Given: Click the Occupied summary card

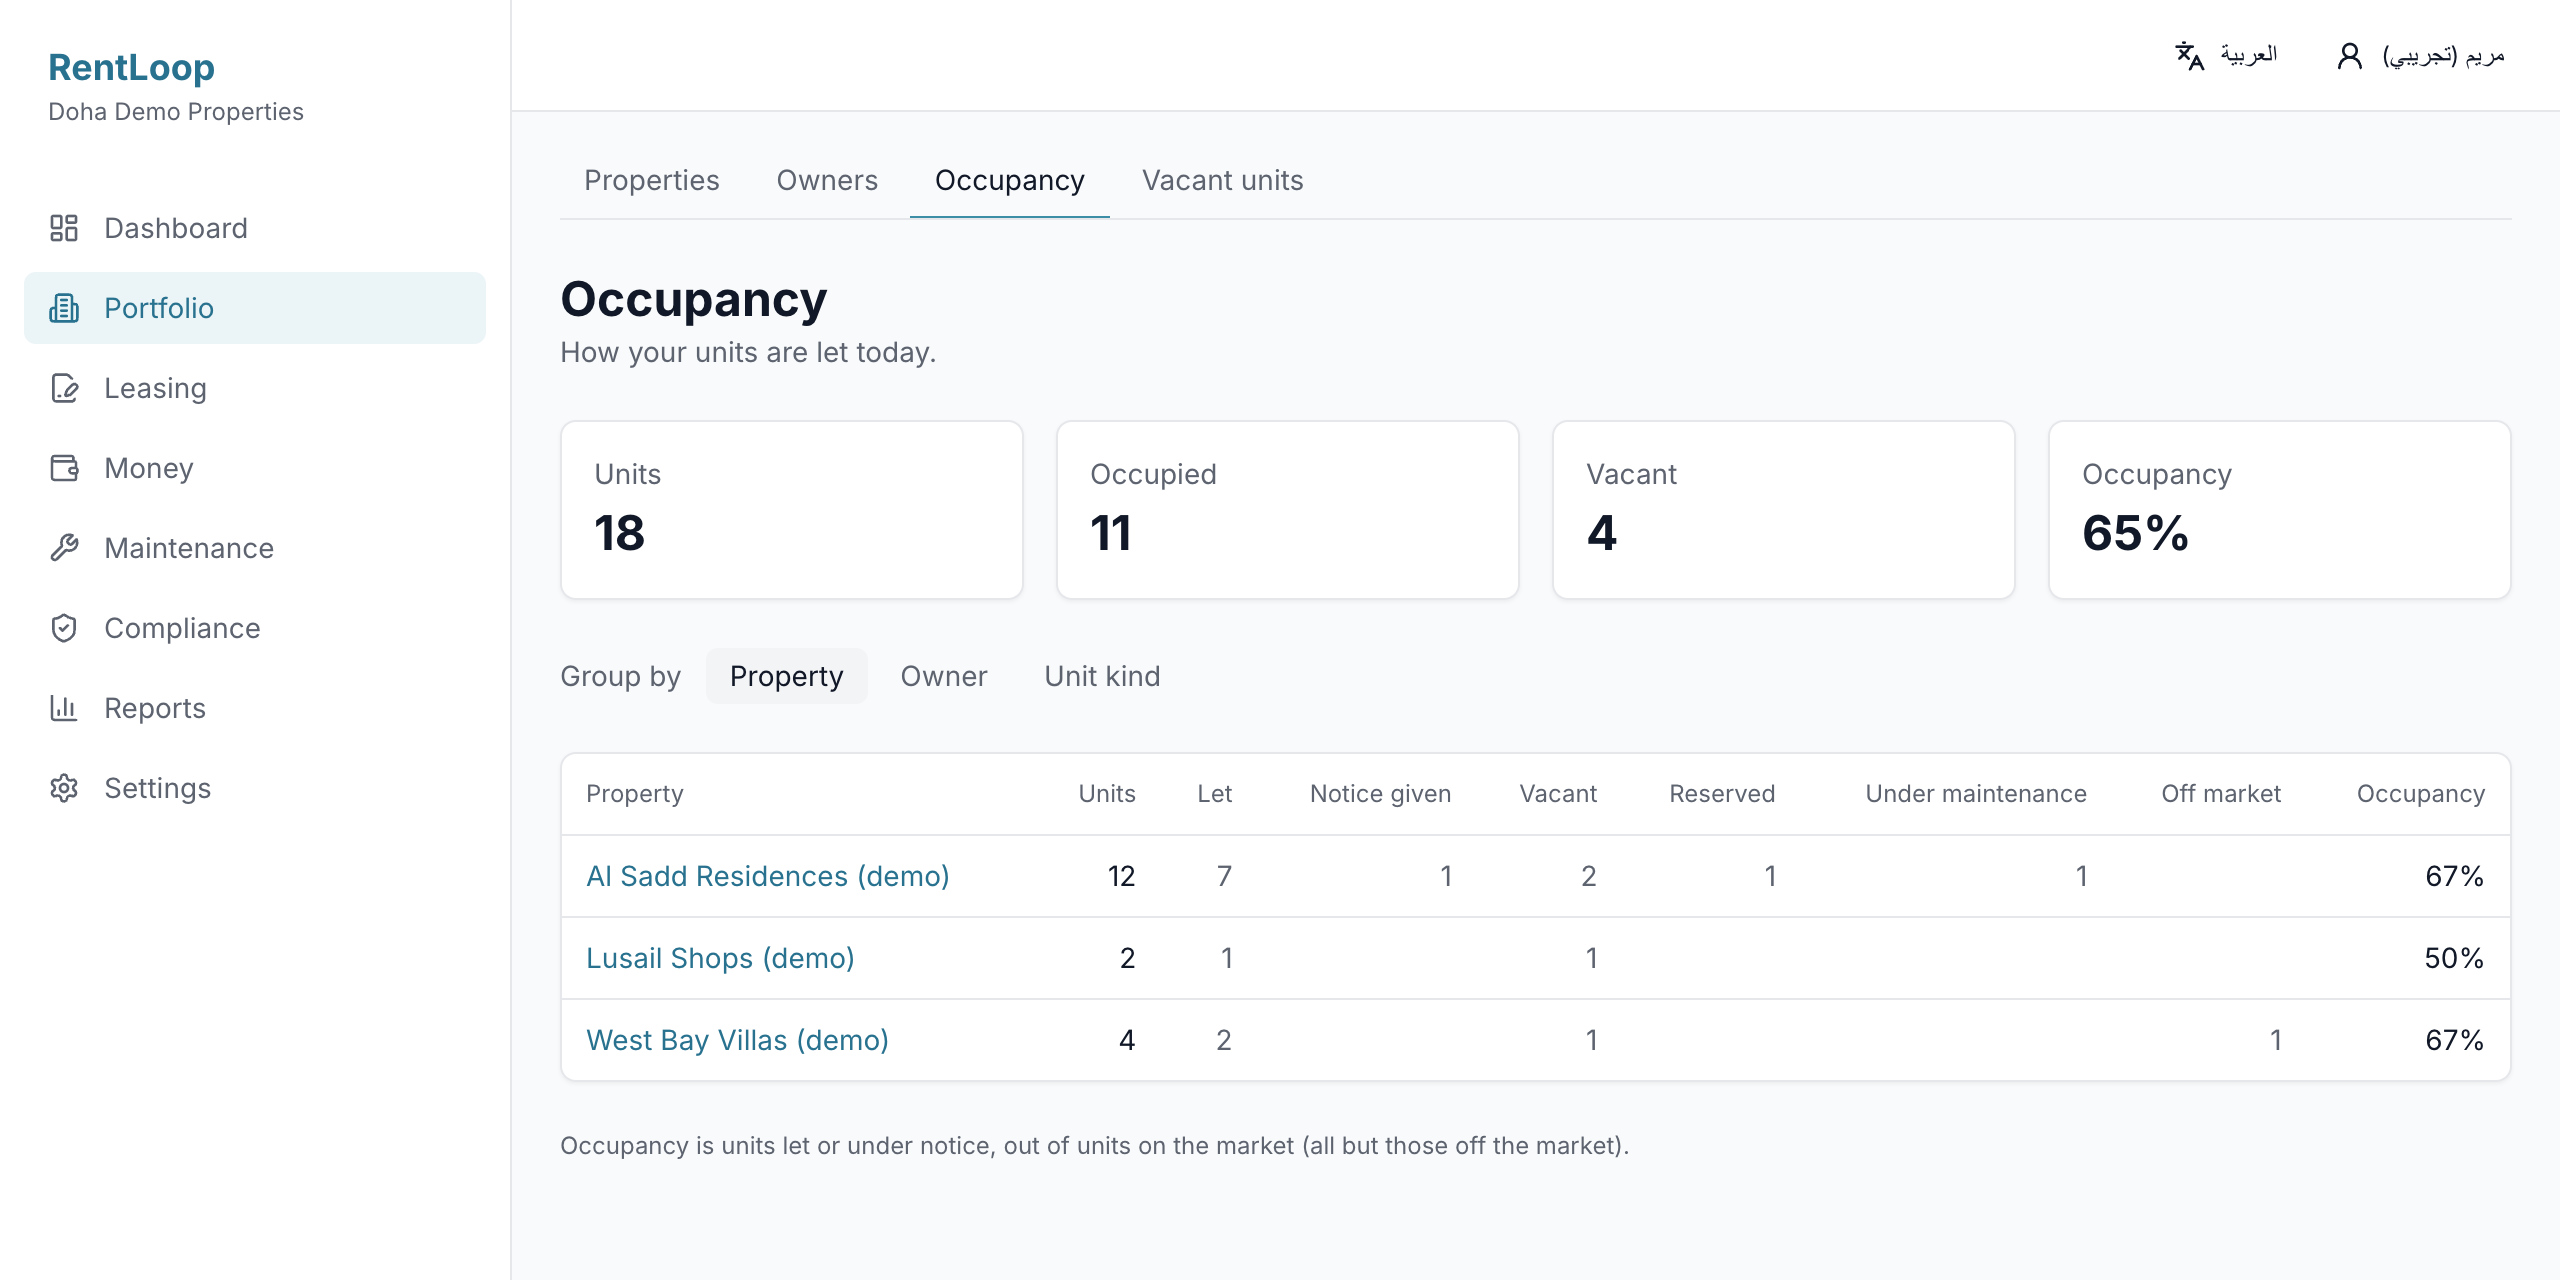Looking at the screenshot, I should point(1287,510).
